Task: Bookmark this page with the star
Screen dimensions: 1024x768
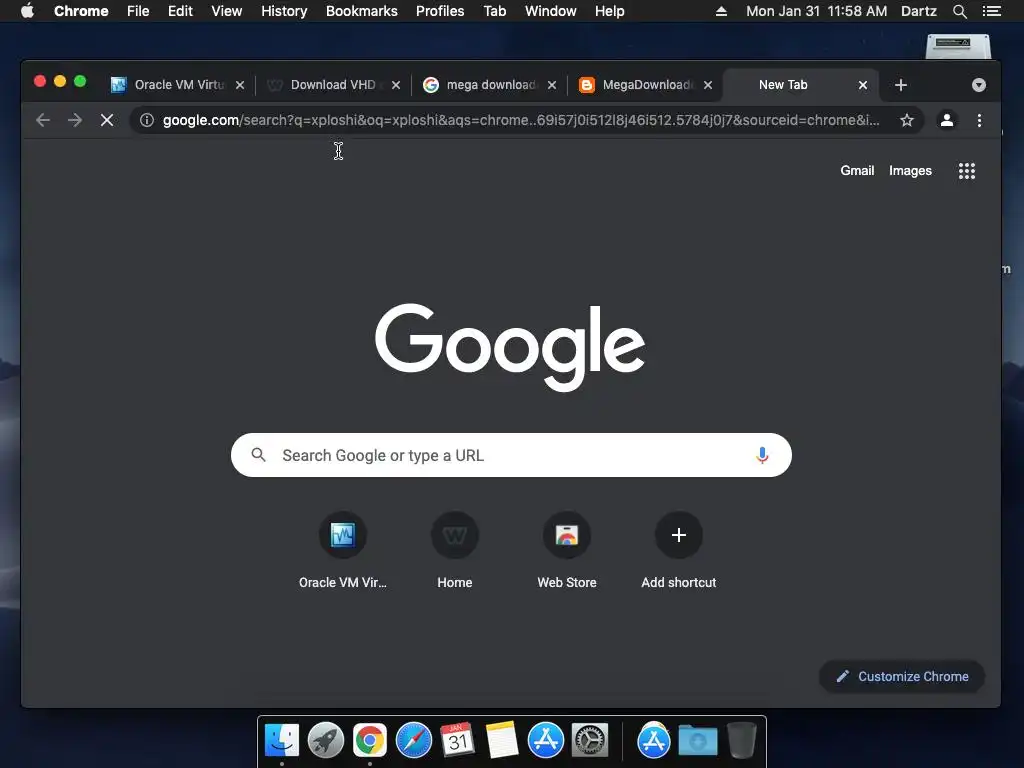Action: [x=906, y=120]
